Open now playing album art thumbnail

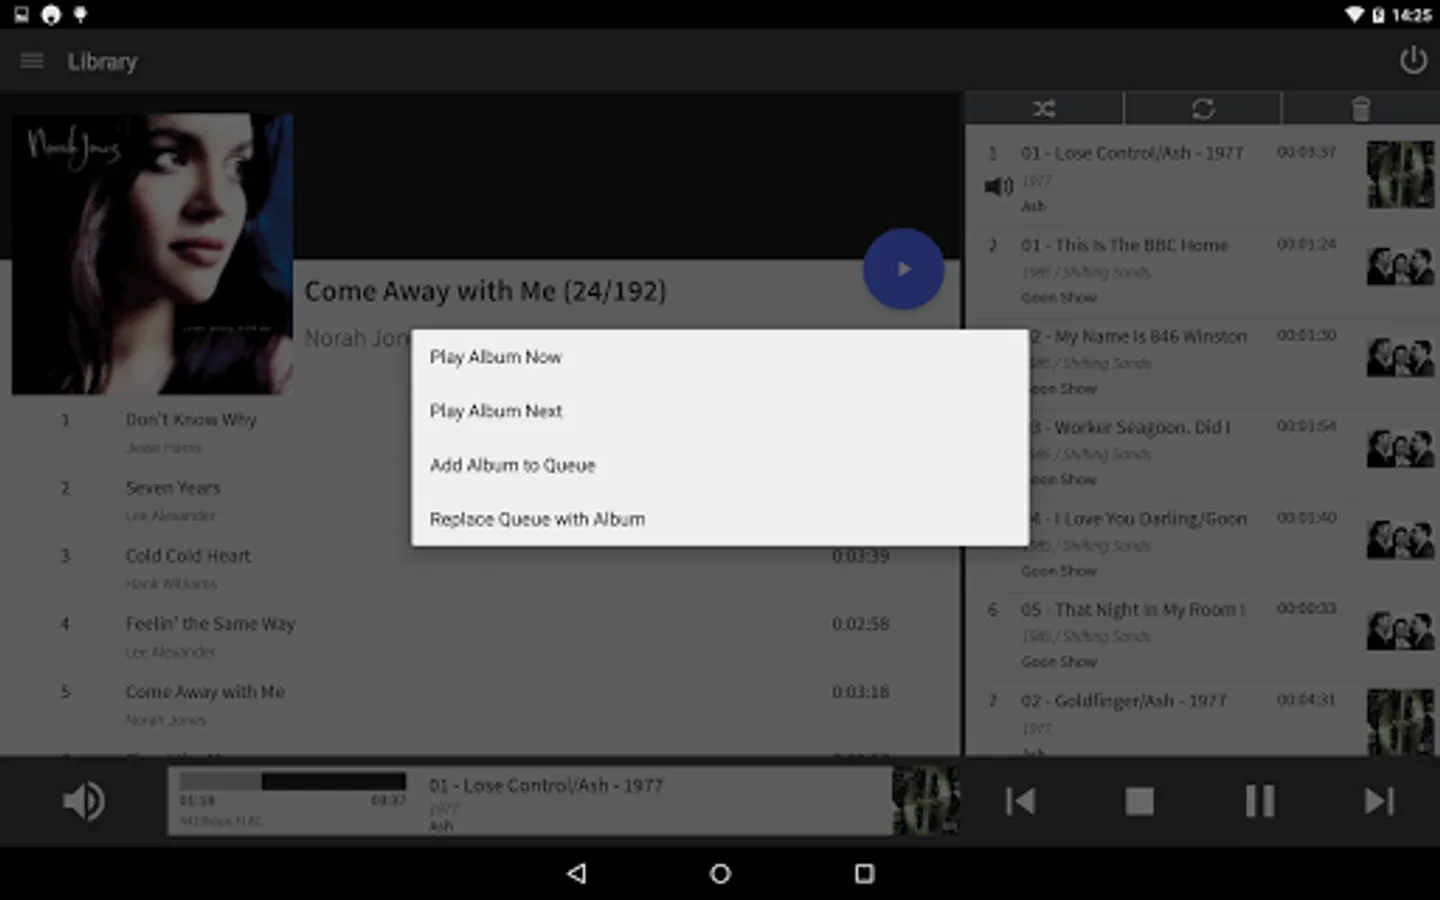click(925, 800)
